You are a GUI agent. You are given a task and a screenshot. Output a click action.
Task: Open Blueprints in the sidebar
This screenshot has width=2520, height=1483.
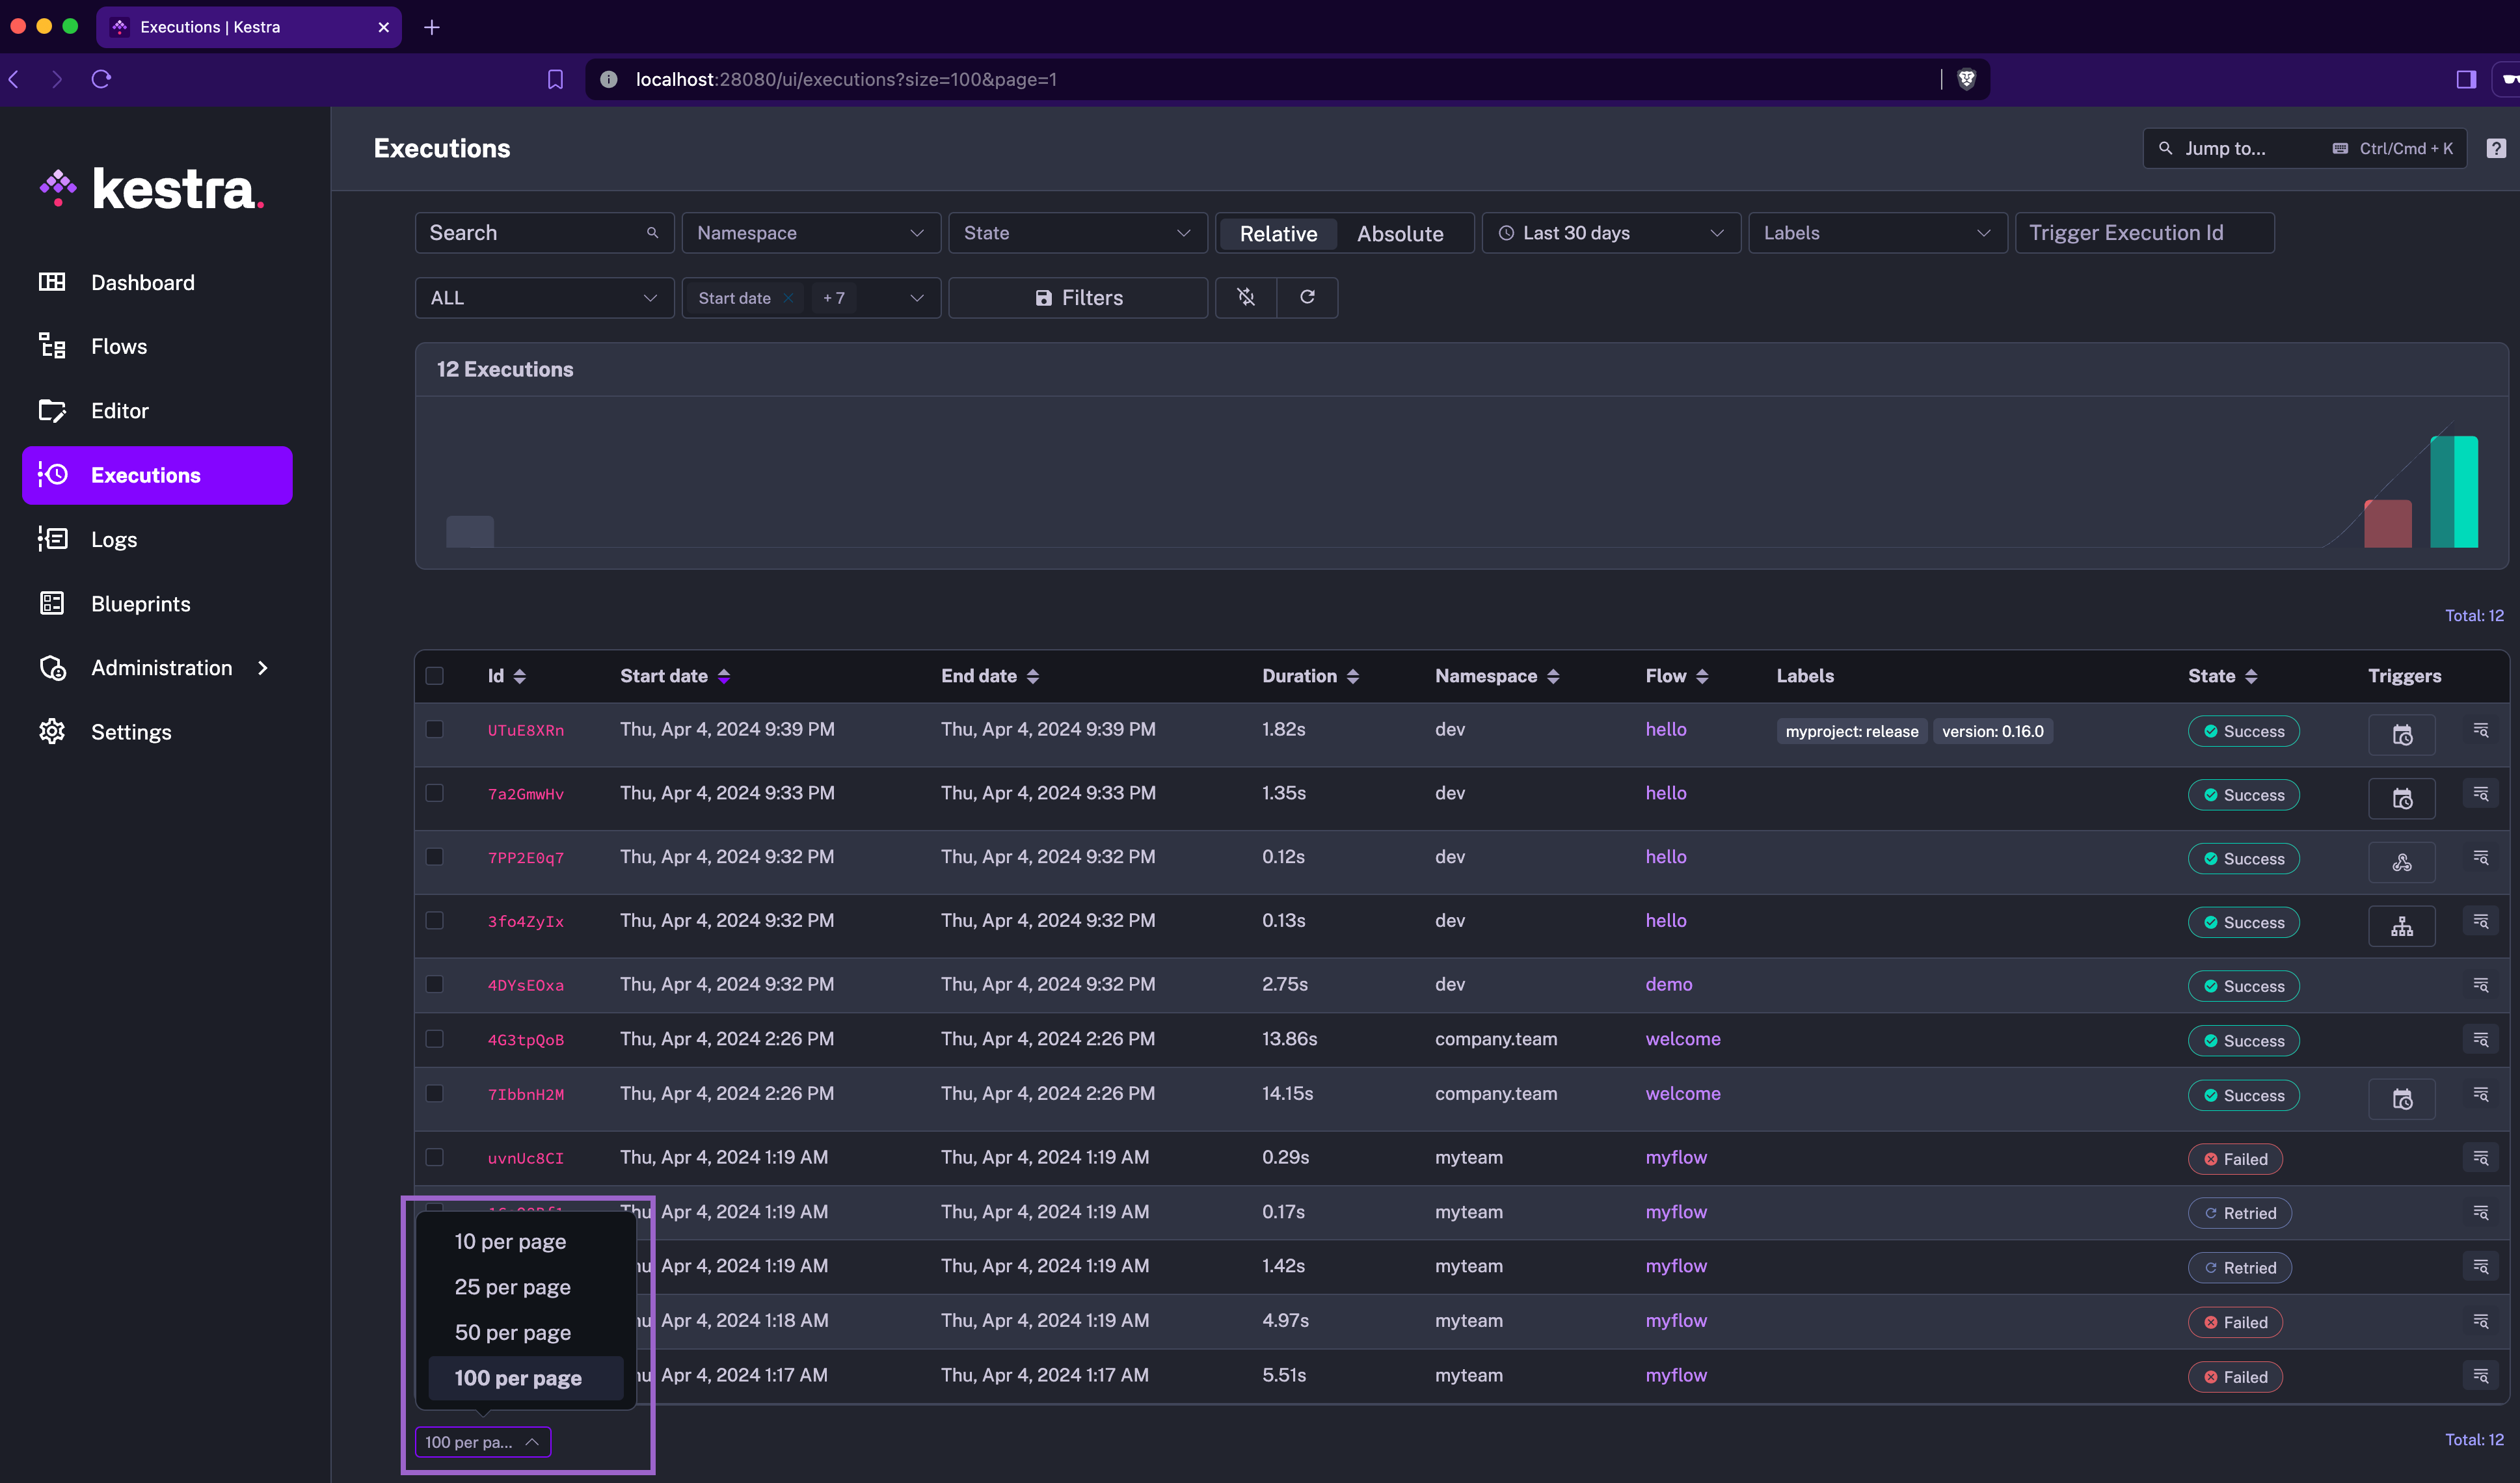tap(140, 603)
